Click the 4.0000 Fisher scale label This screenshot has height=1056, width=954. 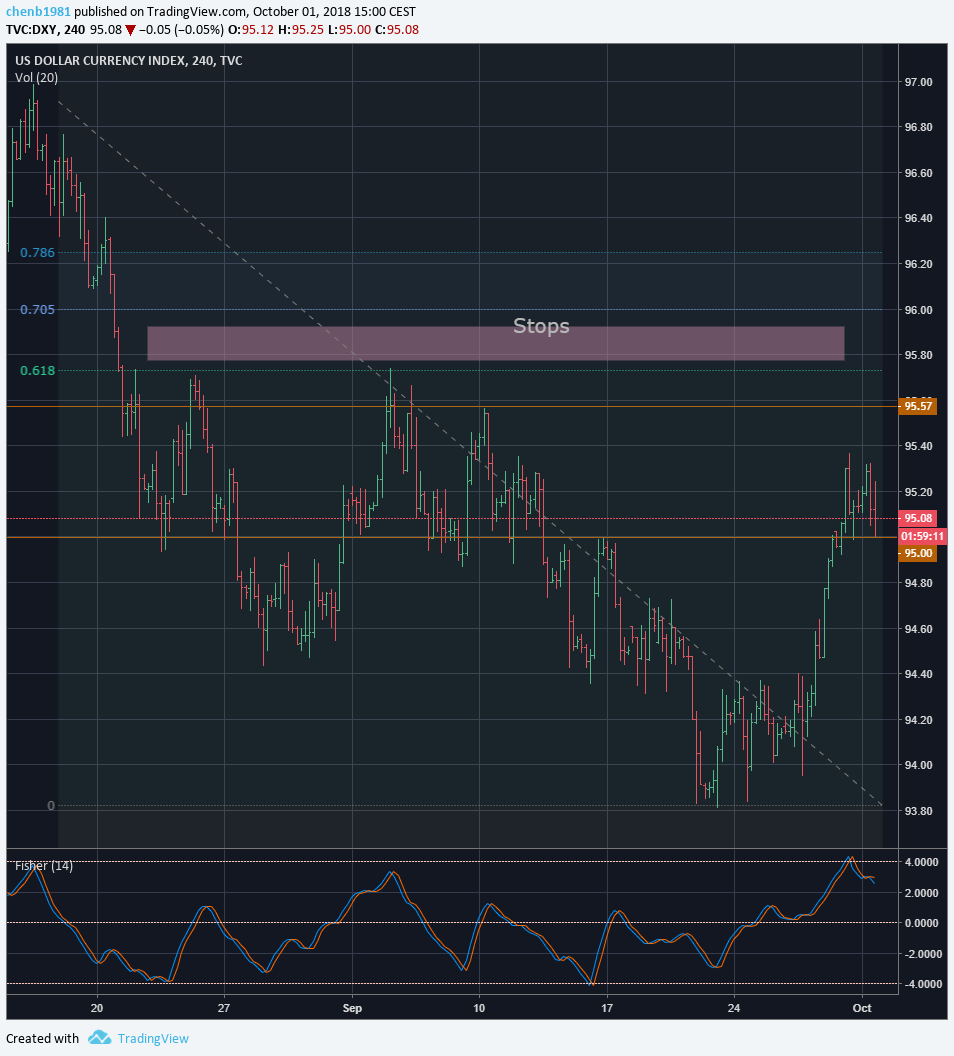[922, 862]
